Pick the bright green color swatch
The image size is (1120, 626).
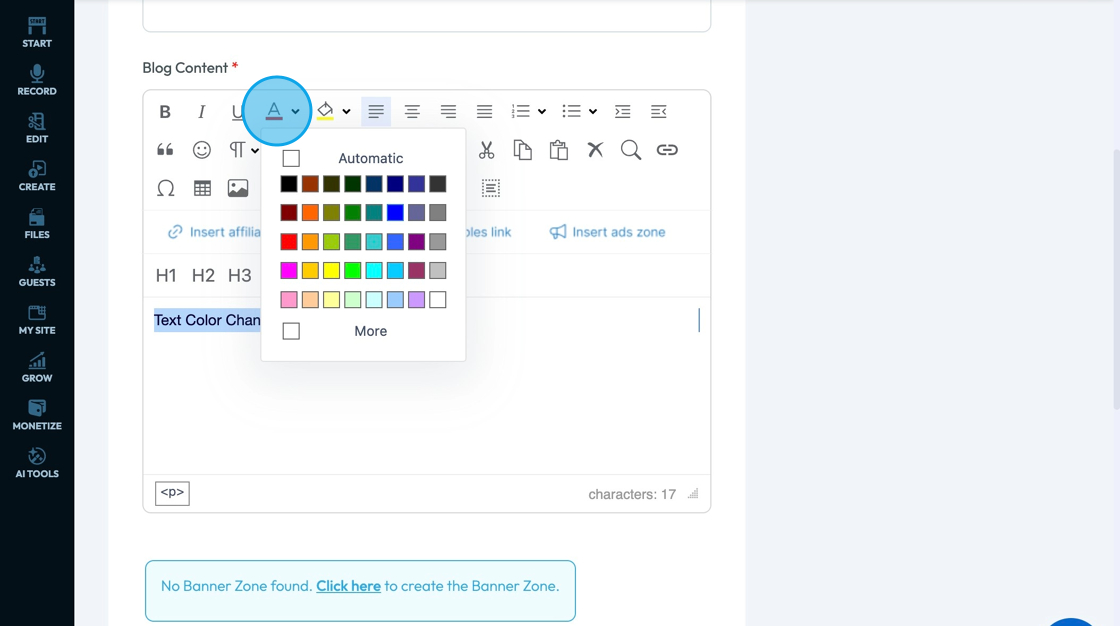click(x=352, y=270)
